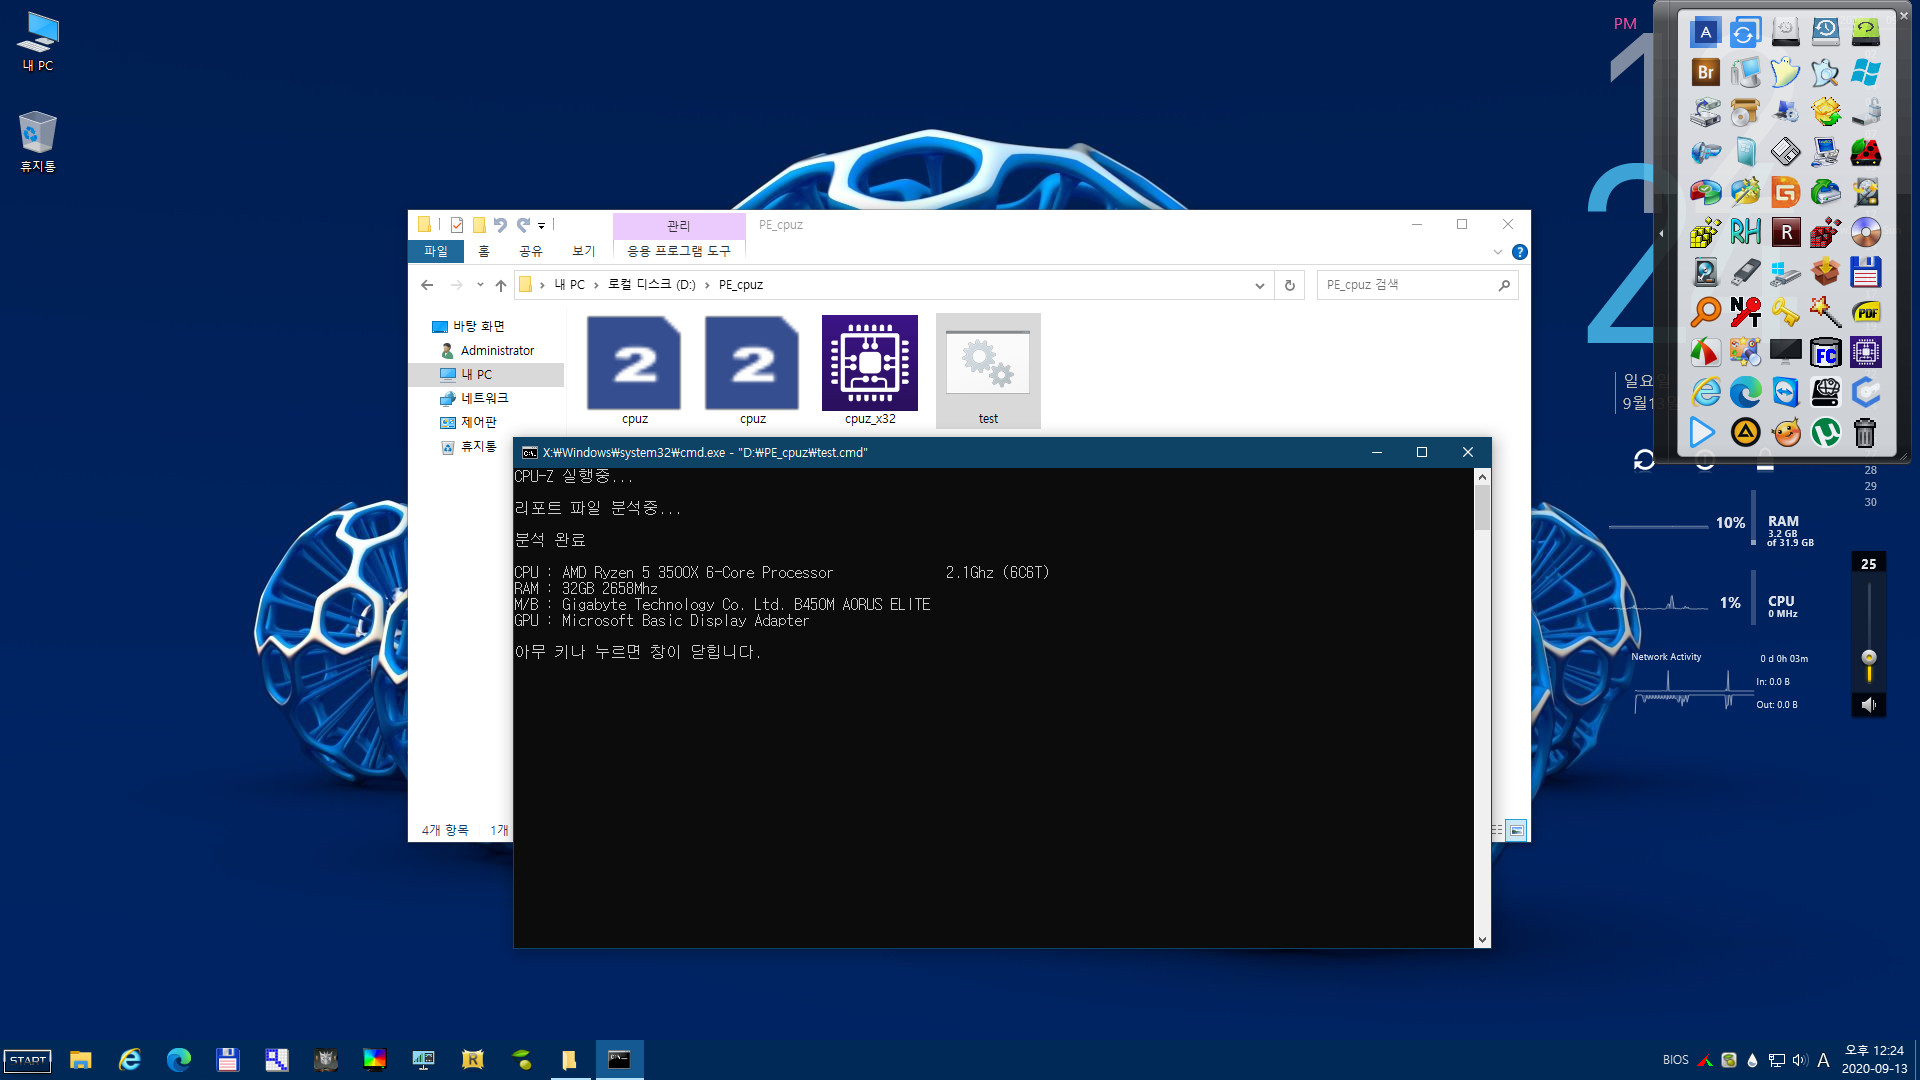Launch the ladybug icon in launcher panel
The height and width of the screenshot is (1080, 1920).
pyautogui.click(x=1865, y=152)
